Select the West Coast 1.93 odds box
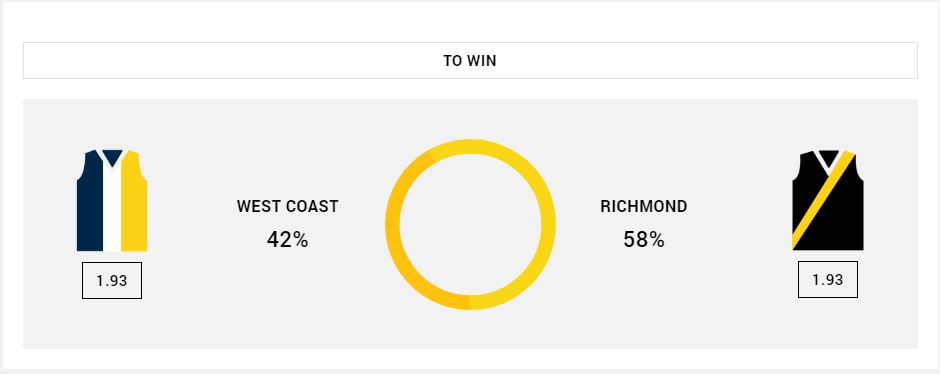 click(x=112, y=280)
